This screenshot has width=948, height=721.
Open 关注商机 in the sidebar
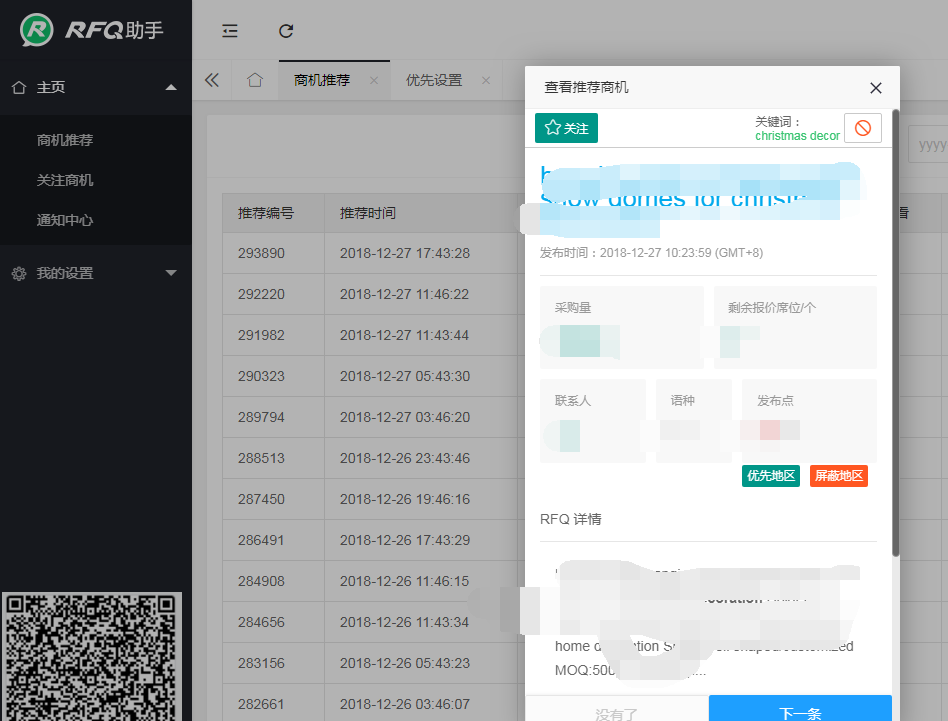tap(65, 180)
